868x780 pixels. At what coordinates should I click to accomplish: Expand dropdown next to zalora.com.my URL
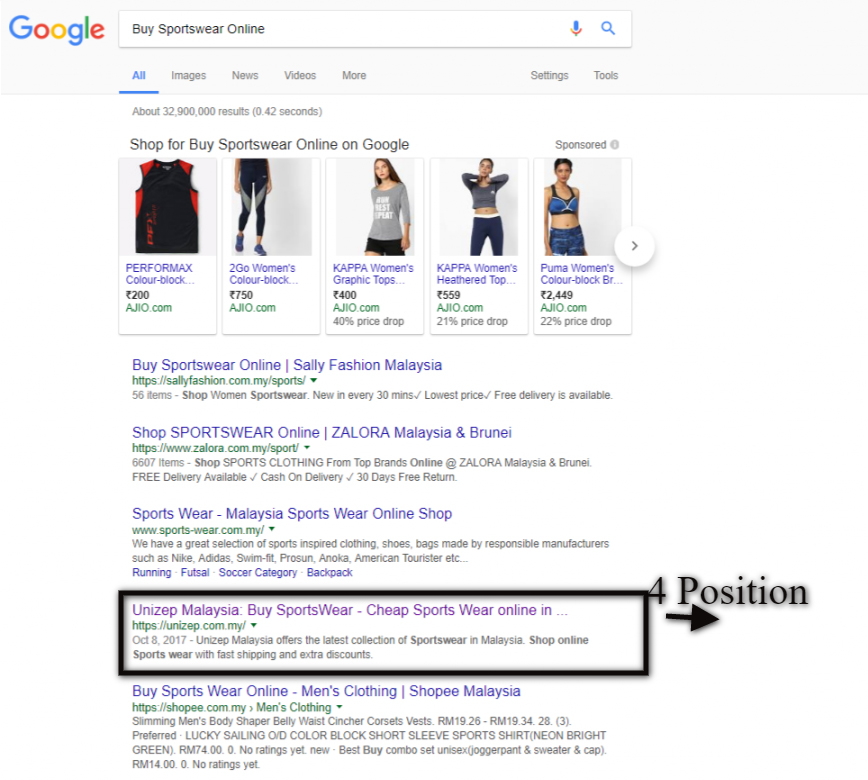(x=307, y=448)
